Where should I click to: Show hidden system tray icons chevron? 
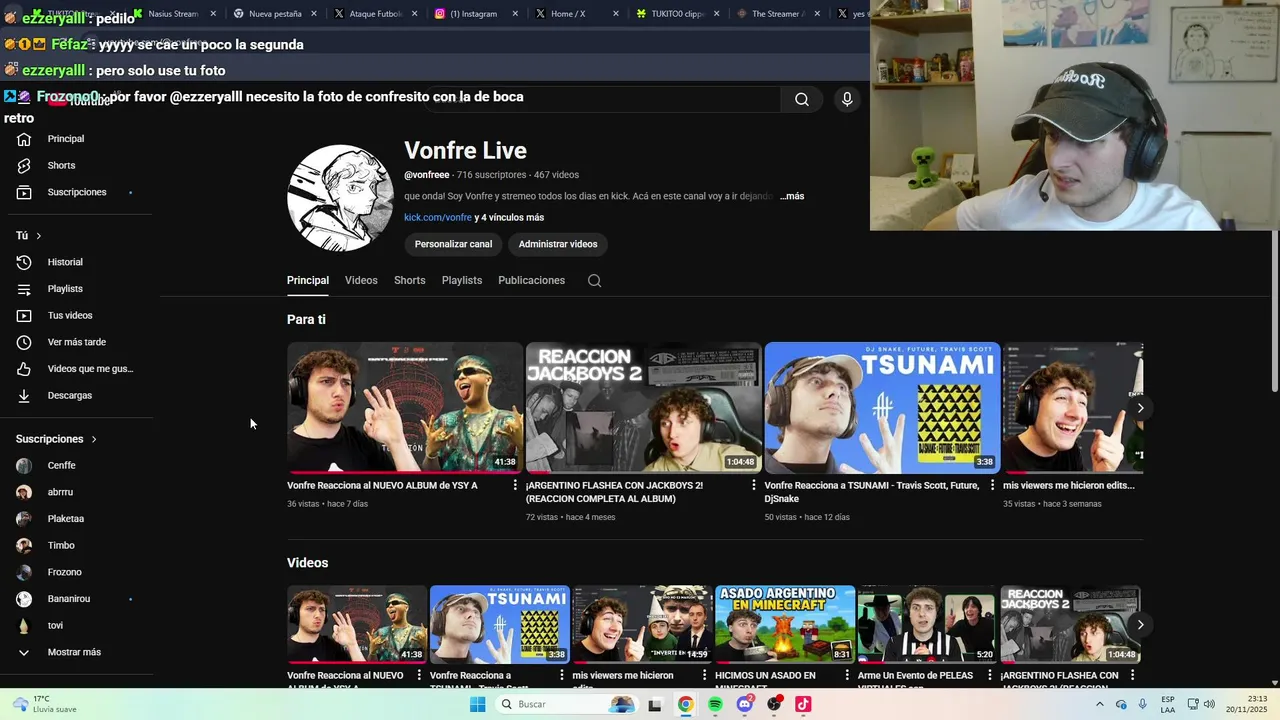point(1099,704)
